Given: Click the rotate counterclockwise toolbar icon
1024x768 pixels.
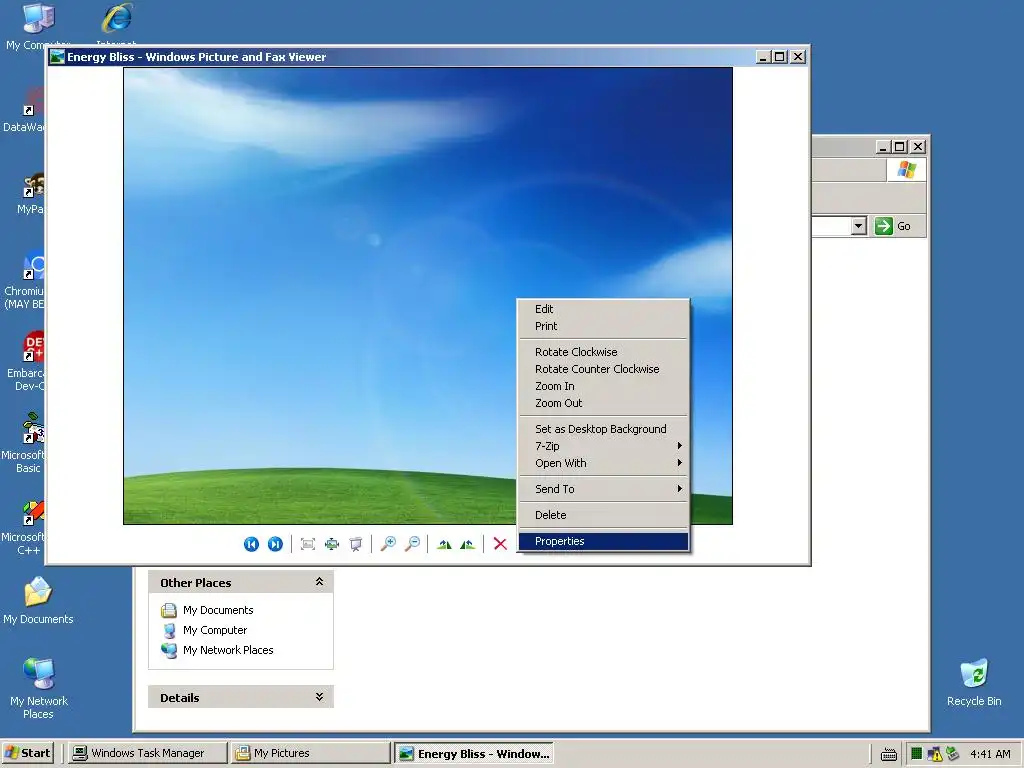Looking at the screenshot, I should click(468, 544).
